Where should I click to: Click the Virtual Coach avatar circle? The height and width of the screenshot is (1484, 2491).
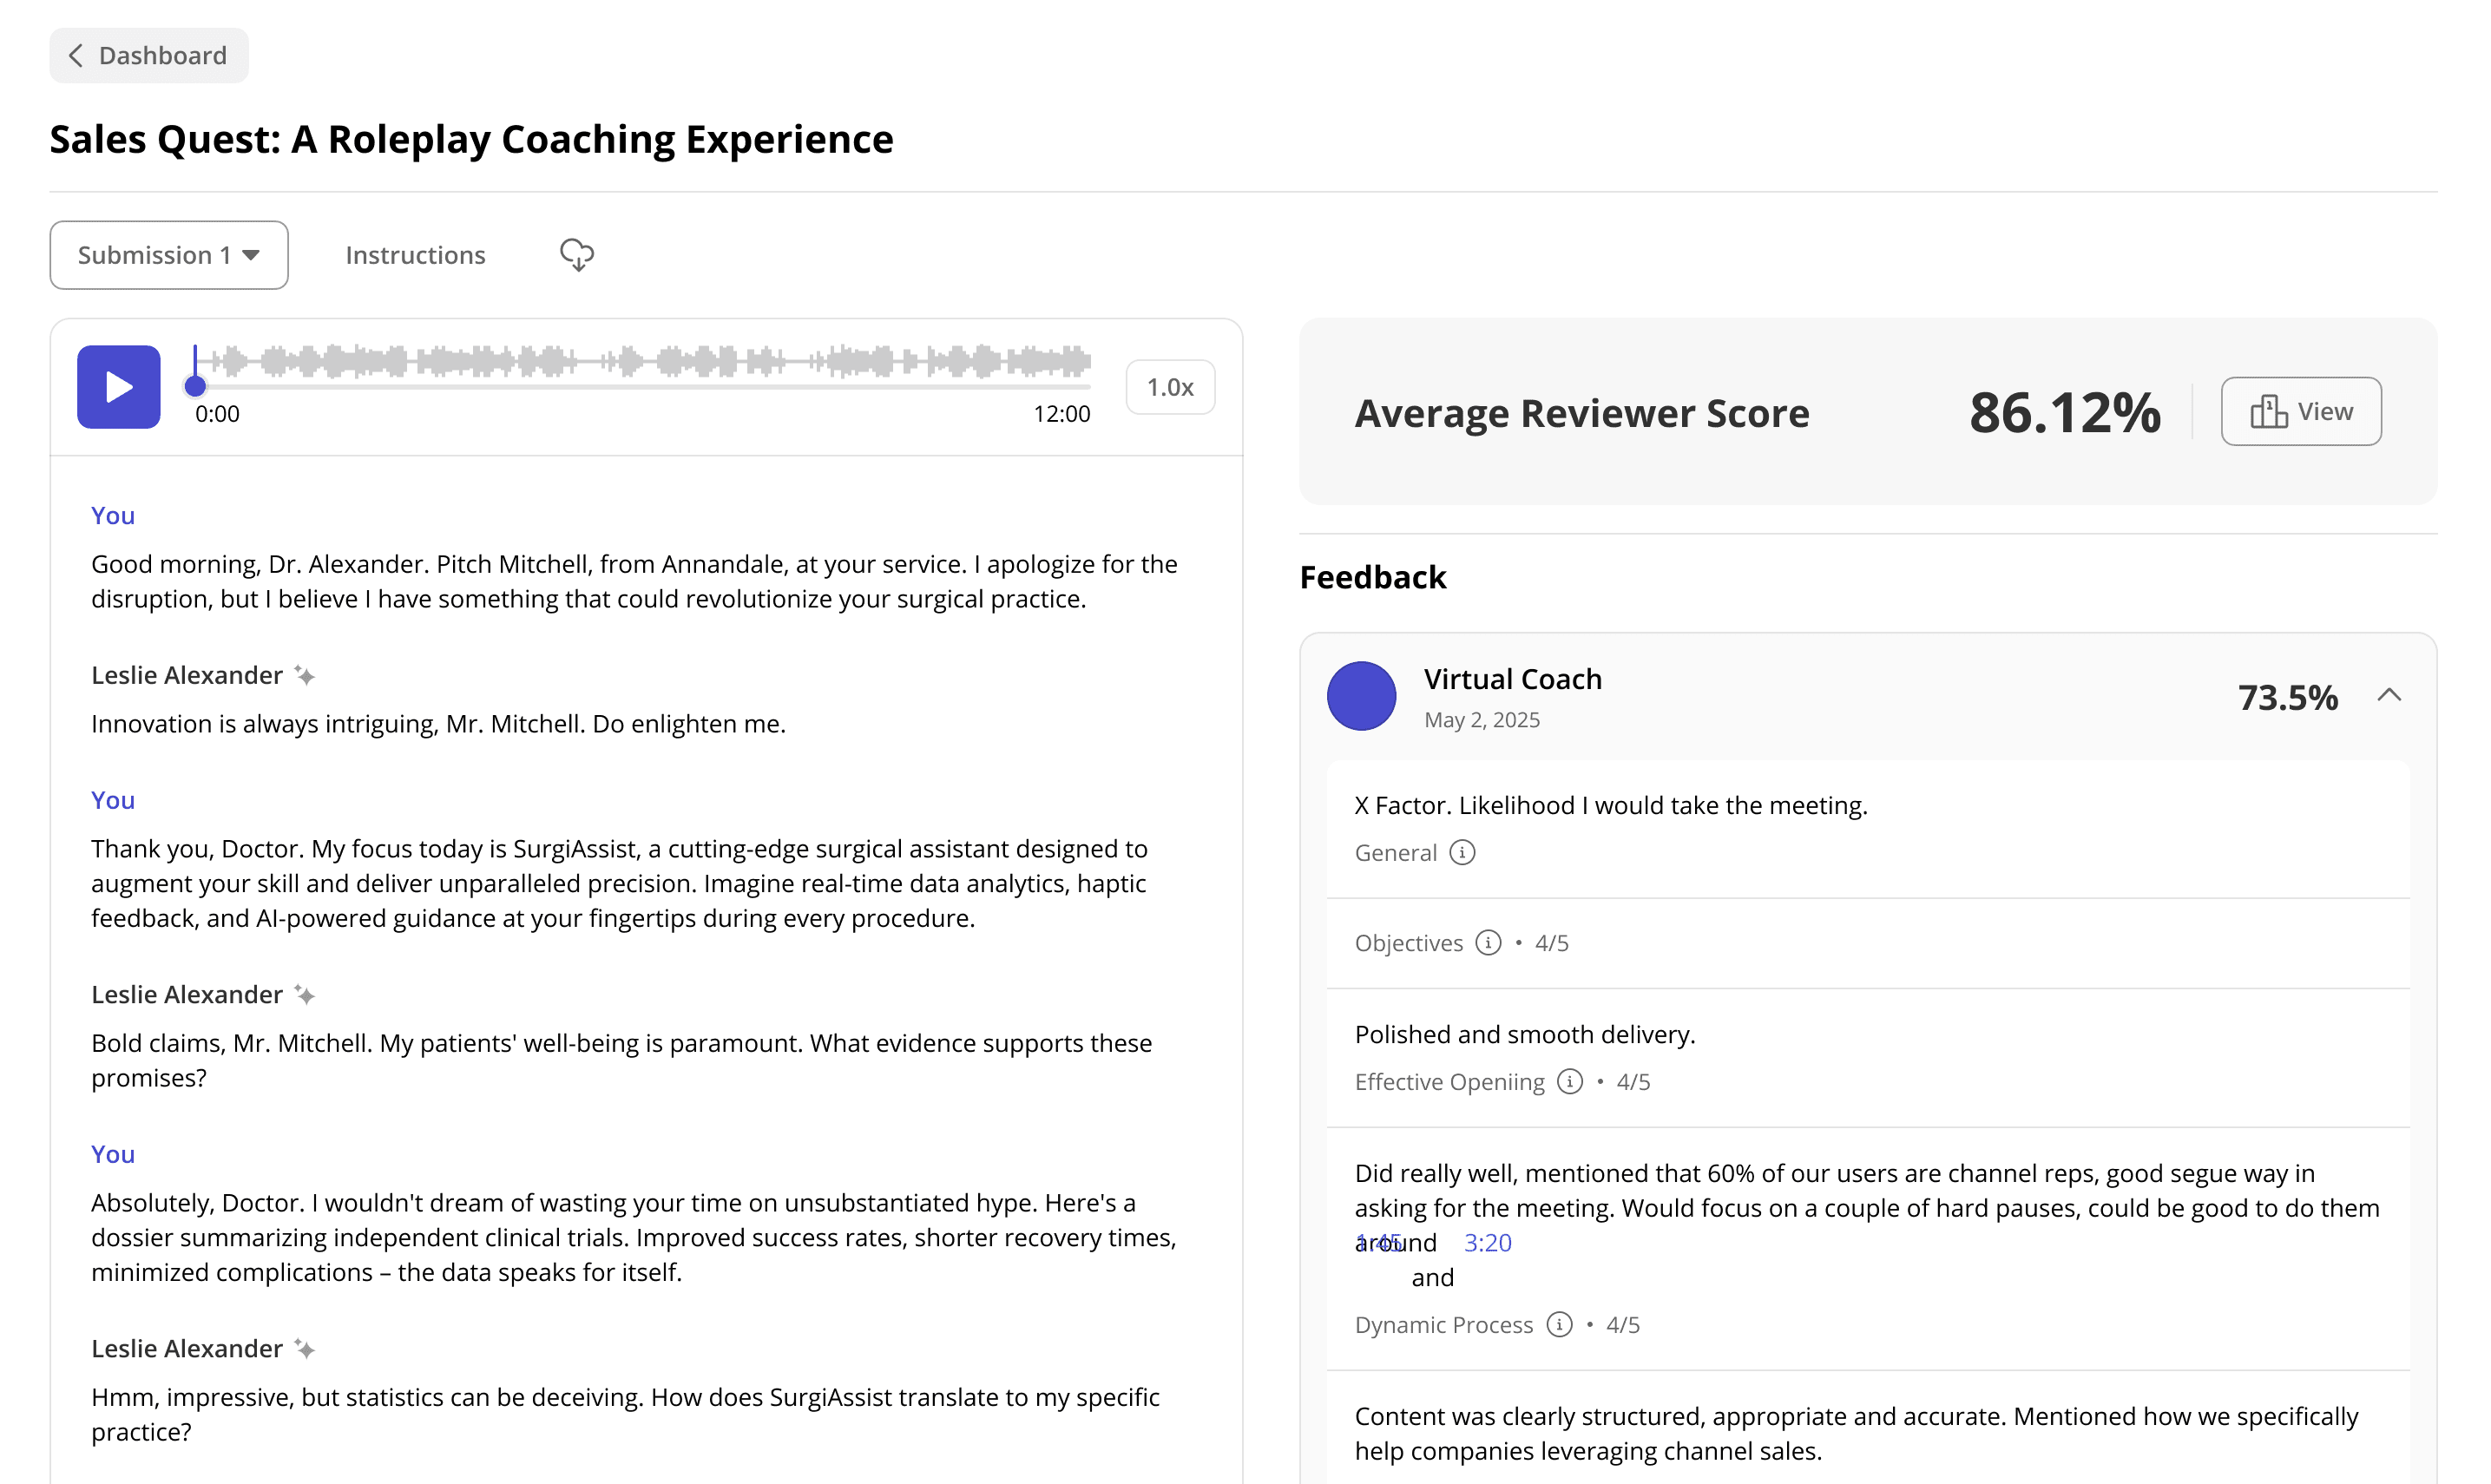[1361, 696]
